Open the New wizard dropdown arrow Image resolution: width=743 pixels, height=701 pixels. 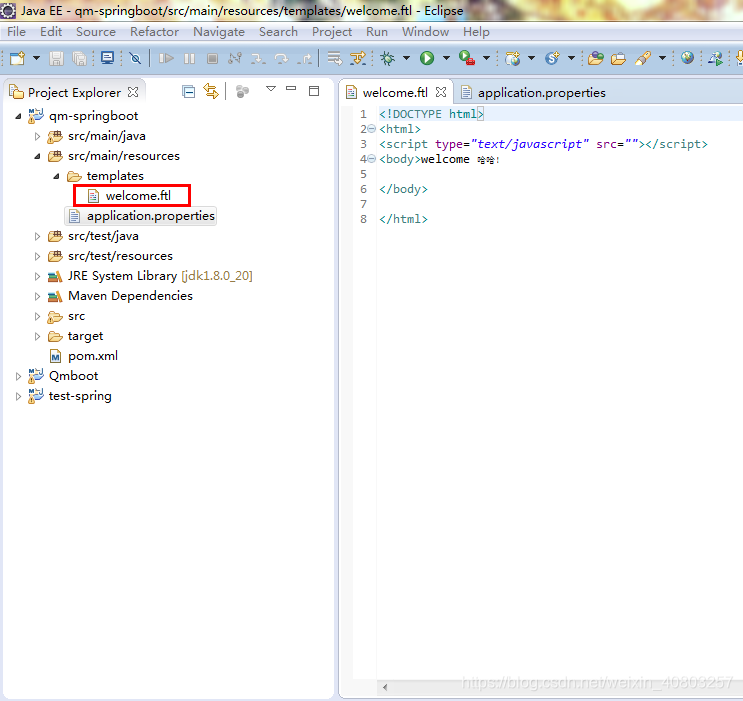tap(36, 58)
